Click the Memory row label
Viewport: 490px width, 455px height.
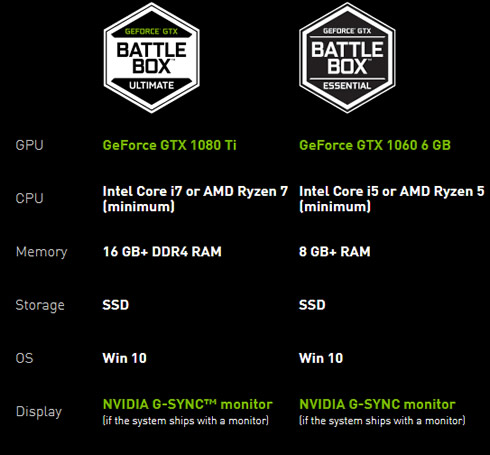[41, 252]
